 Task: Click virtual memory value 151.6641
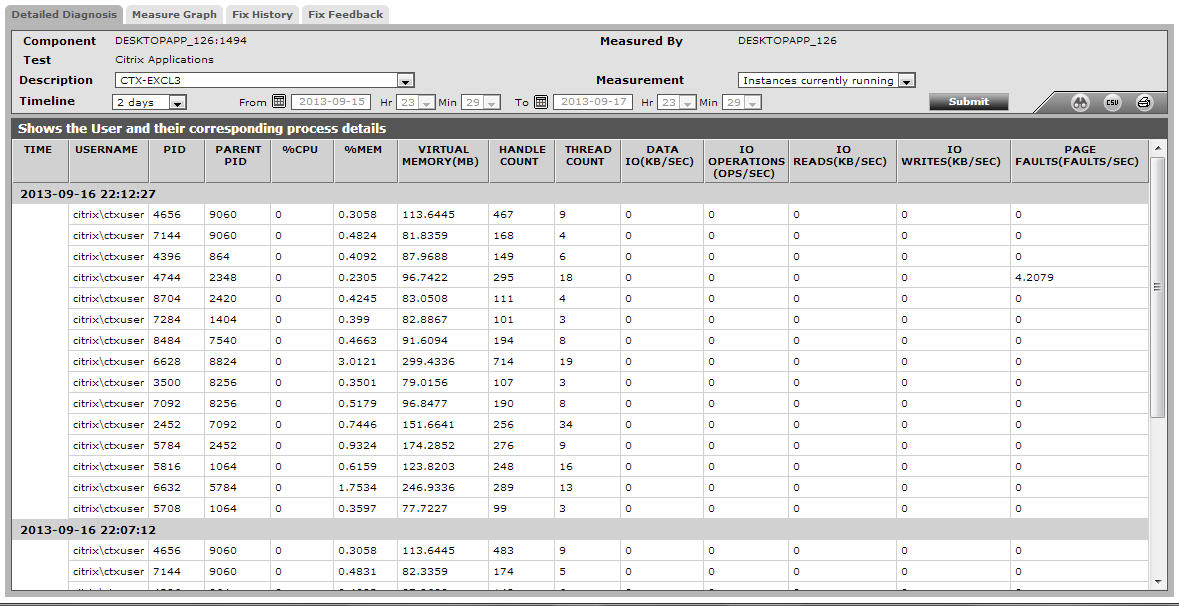coord(428,425)
